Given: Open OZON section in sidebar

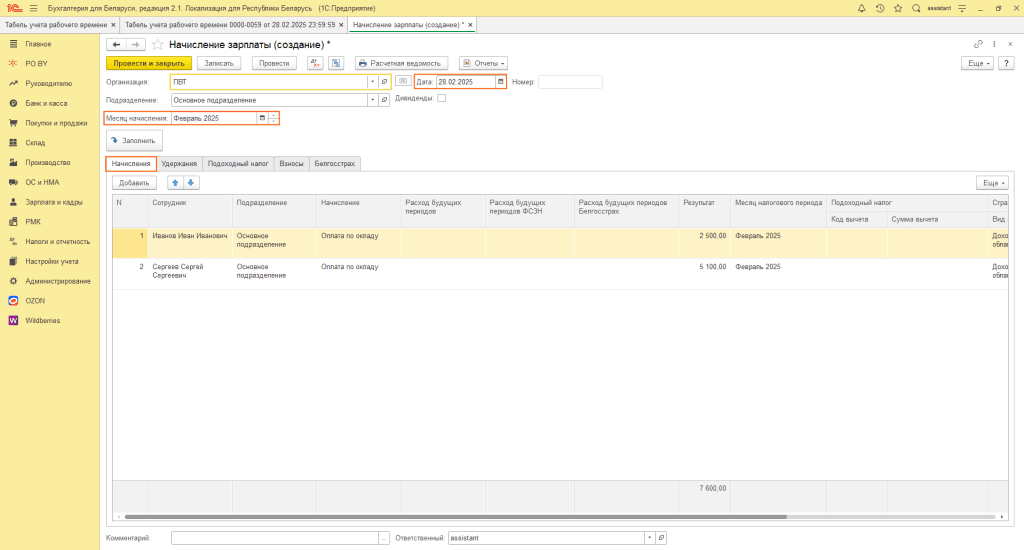Looking at the screenshot, I should pyautogui.click(x=35, y=300).
